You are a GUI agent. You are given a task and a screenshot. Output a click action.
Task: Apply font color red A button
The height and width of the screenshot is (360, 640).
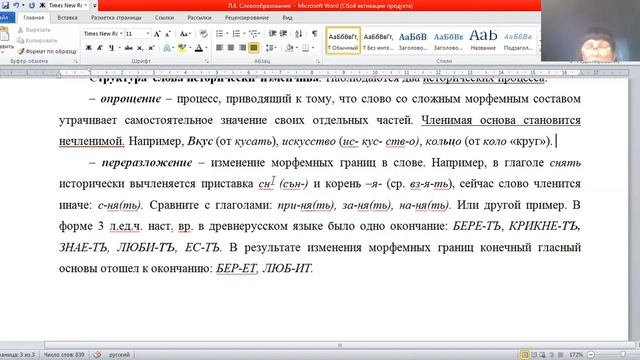tap(199, 48)
